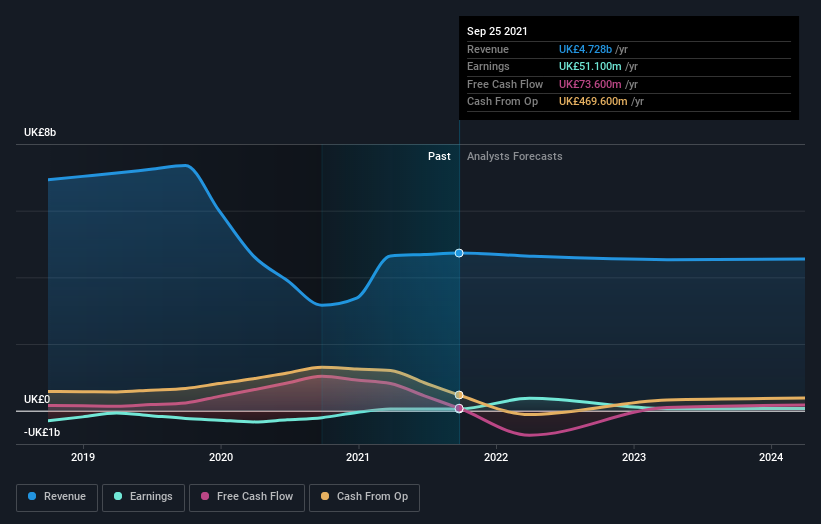Screen dimensions: 821x524
Task: Click the 2021 x-axis label
Action: click(358, 458)
